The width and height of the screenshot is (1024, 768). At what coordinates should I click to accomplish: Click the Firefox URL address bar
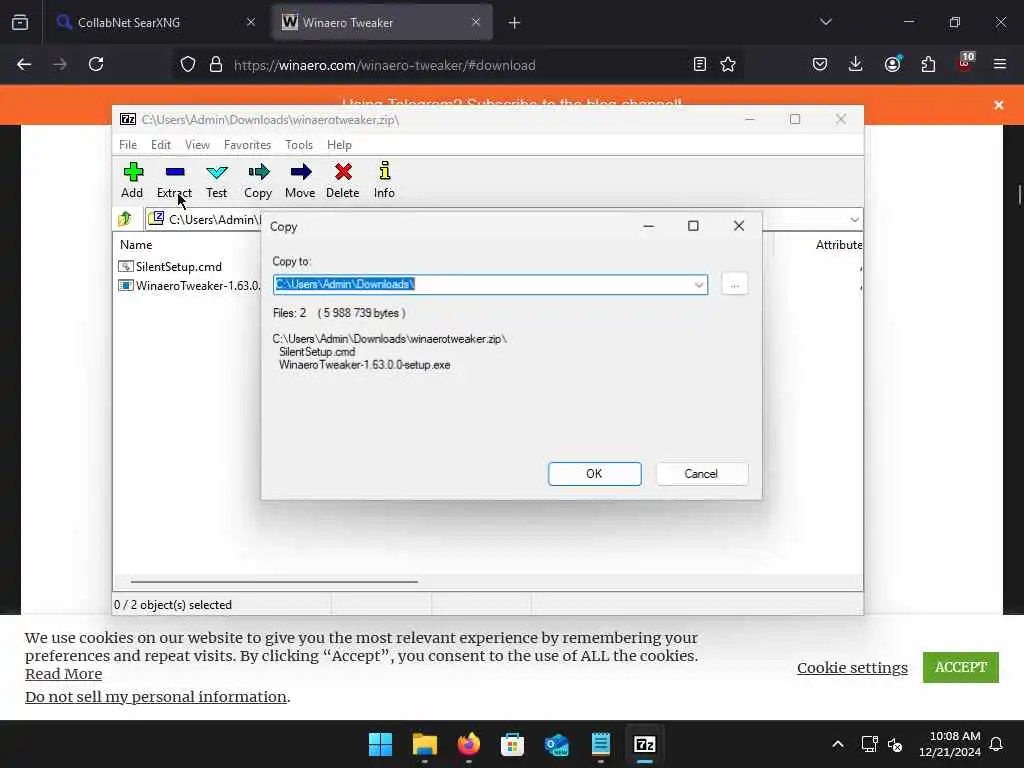click(x=457, y=65)
